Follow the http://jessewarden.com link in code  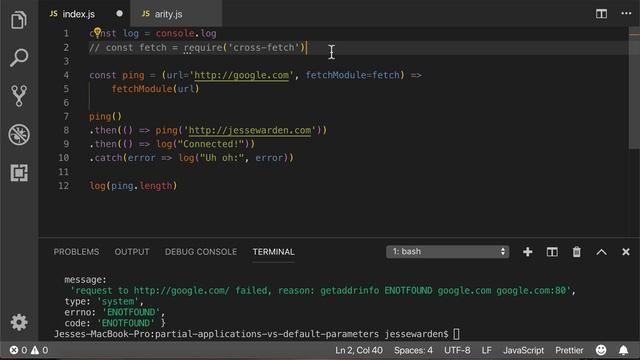coord(249,130)
